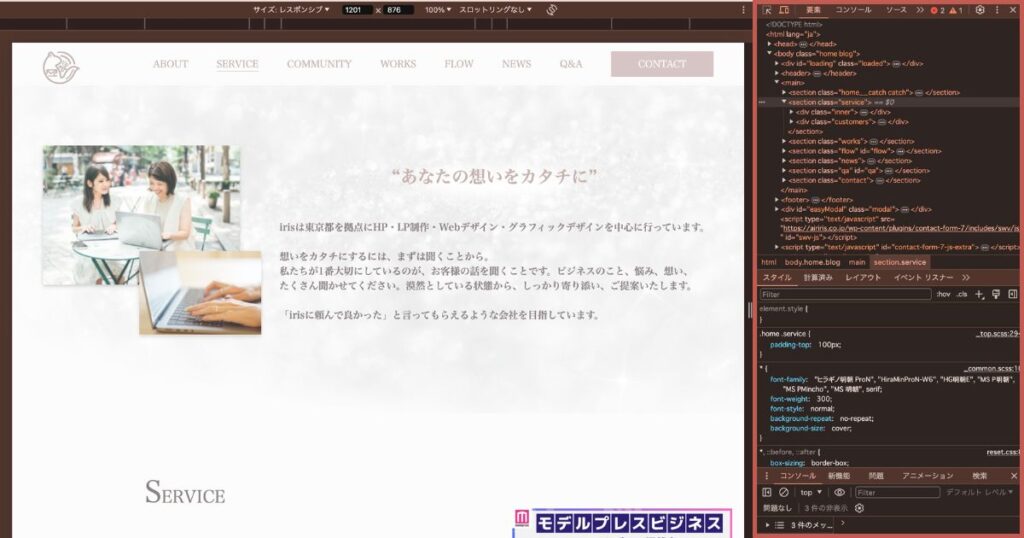Image resolution: width=1024 pixels, height=538 pixels.
Task: Switch to the ソース tab
Action: point(896,10)
